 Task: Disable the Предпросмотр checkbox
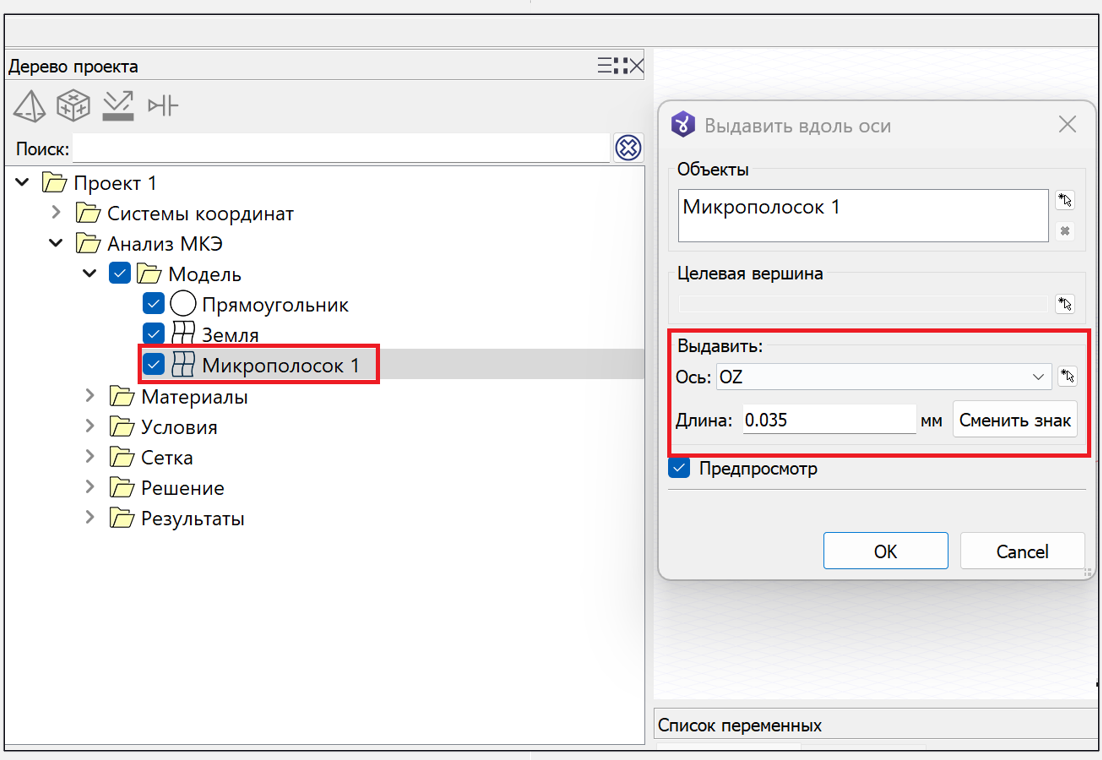click(680, 468)
